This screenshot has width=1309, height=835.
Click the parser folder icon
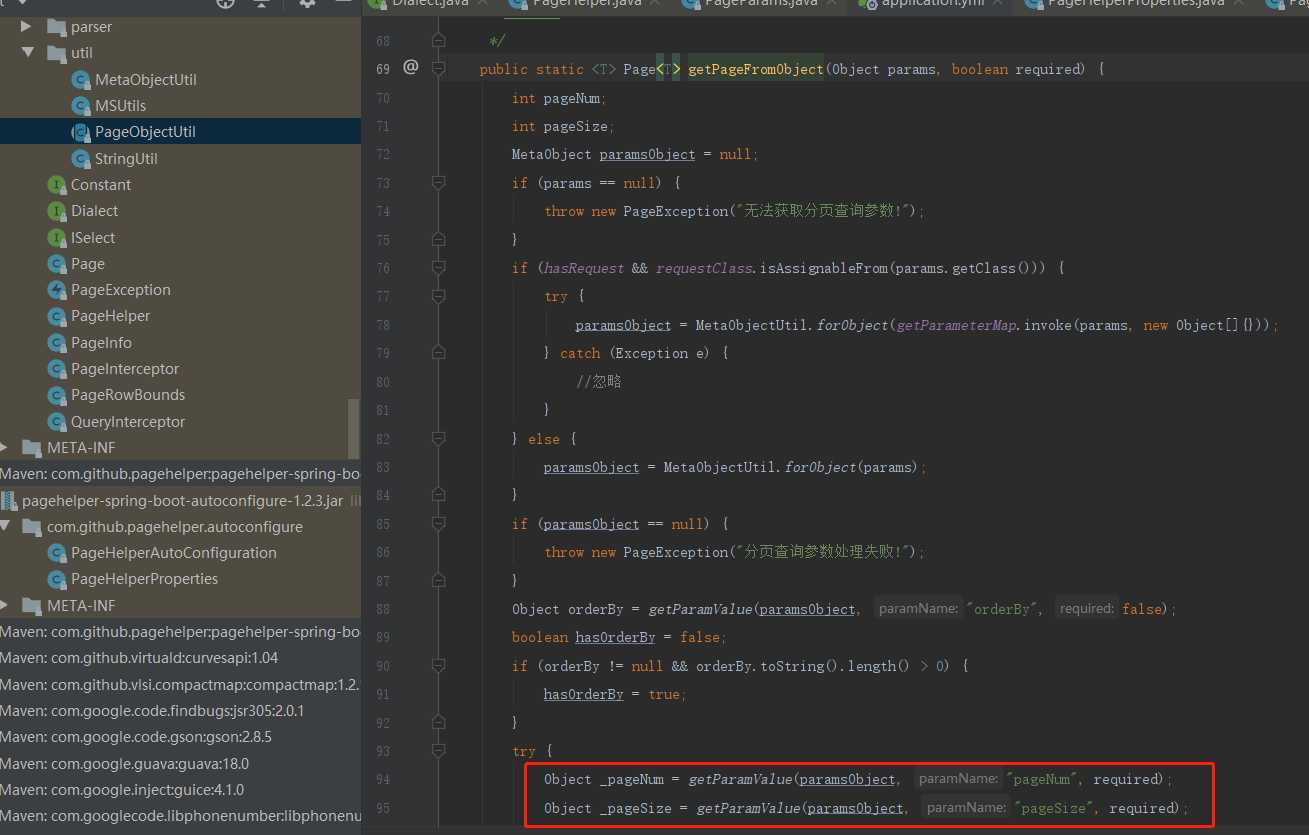tap(56, 27)
